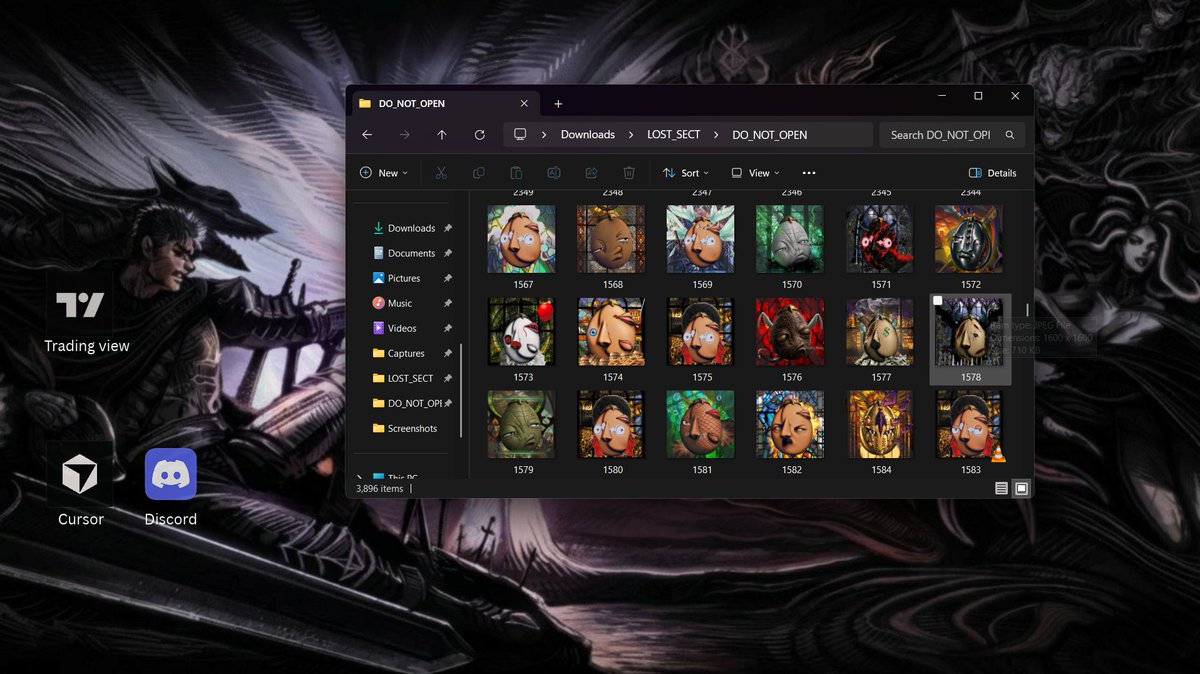Click the search magnifier icon
The width and height of the screenshot is (1200, 674).
(x=1010, y=135)
